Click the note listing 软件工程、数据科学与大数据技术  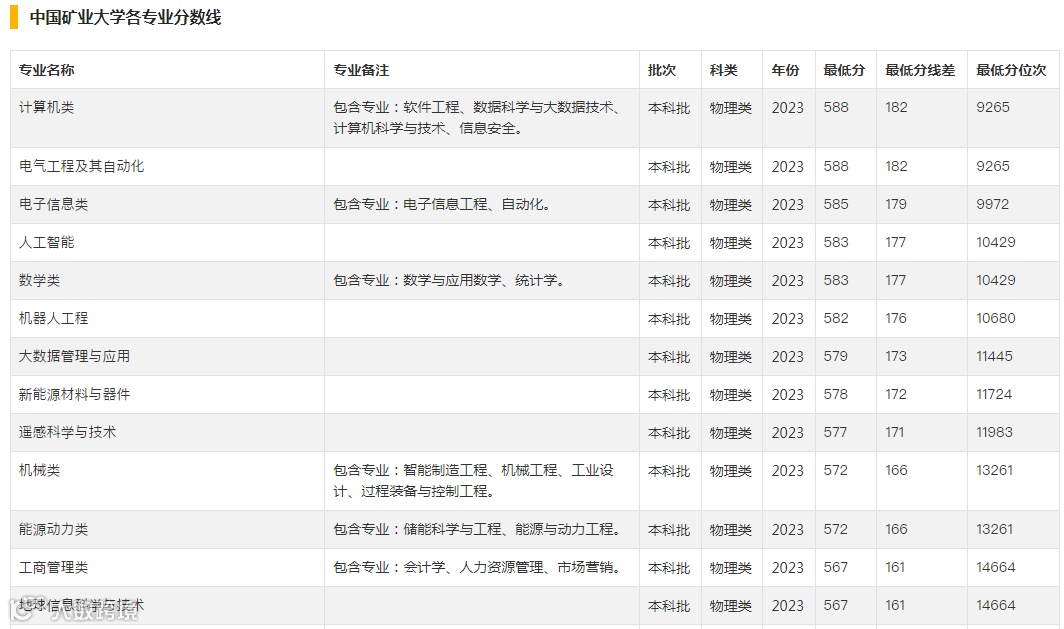click(x=476, y=117)
